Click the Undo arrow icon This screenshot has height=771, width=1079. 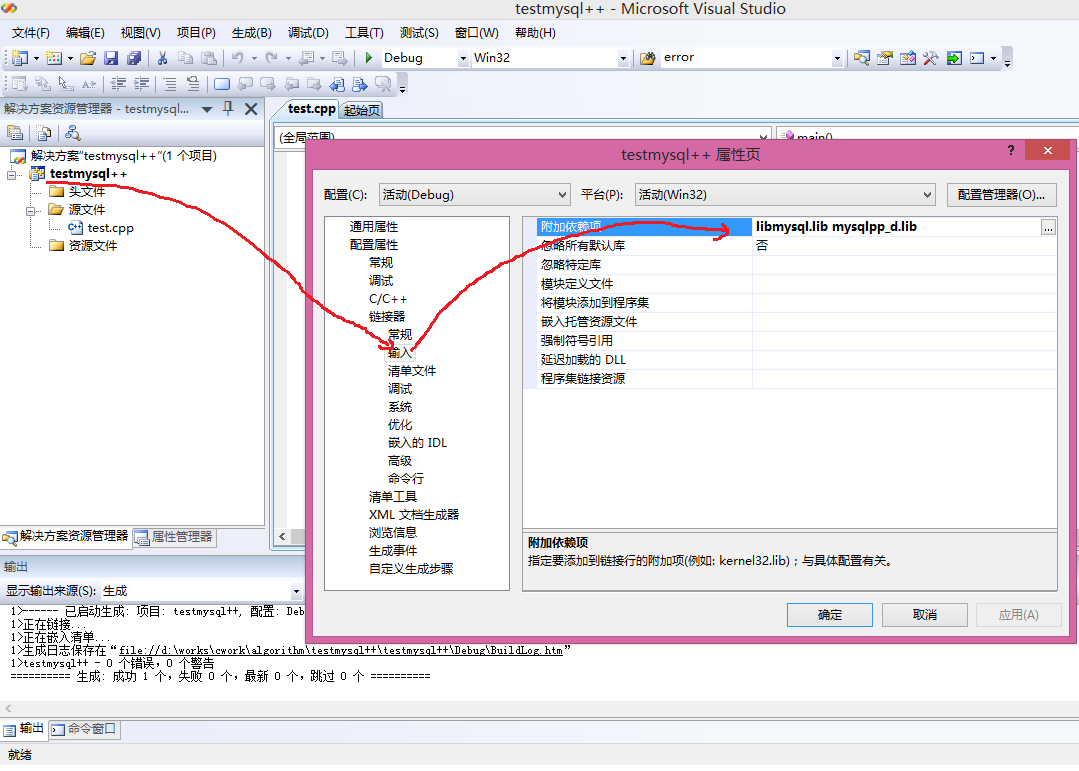[237, 58]
